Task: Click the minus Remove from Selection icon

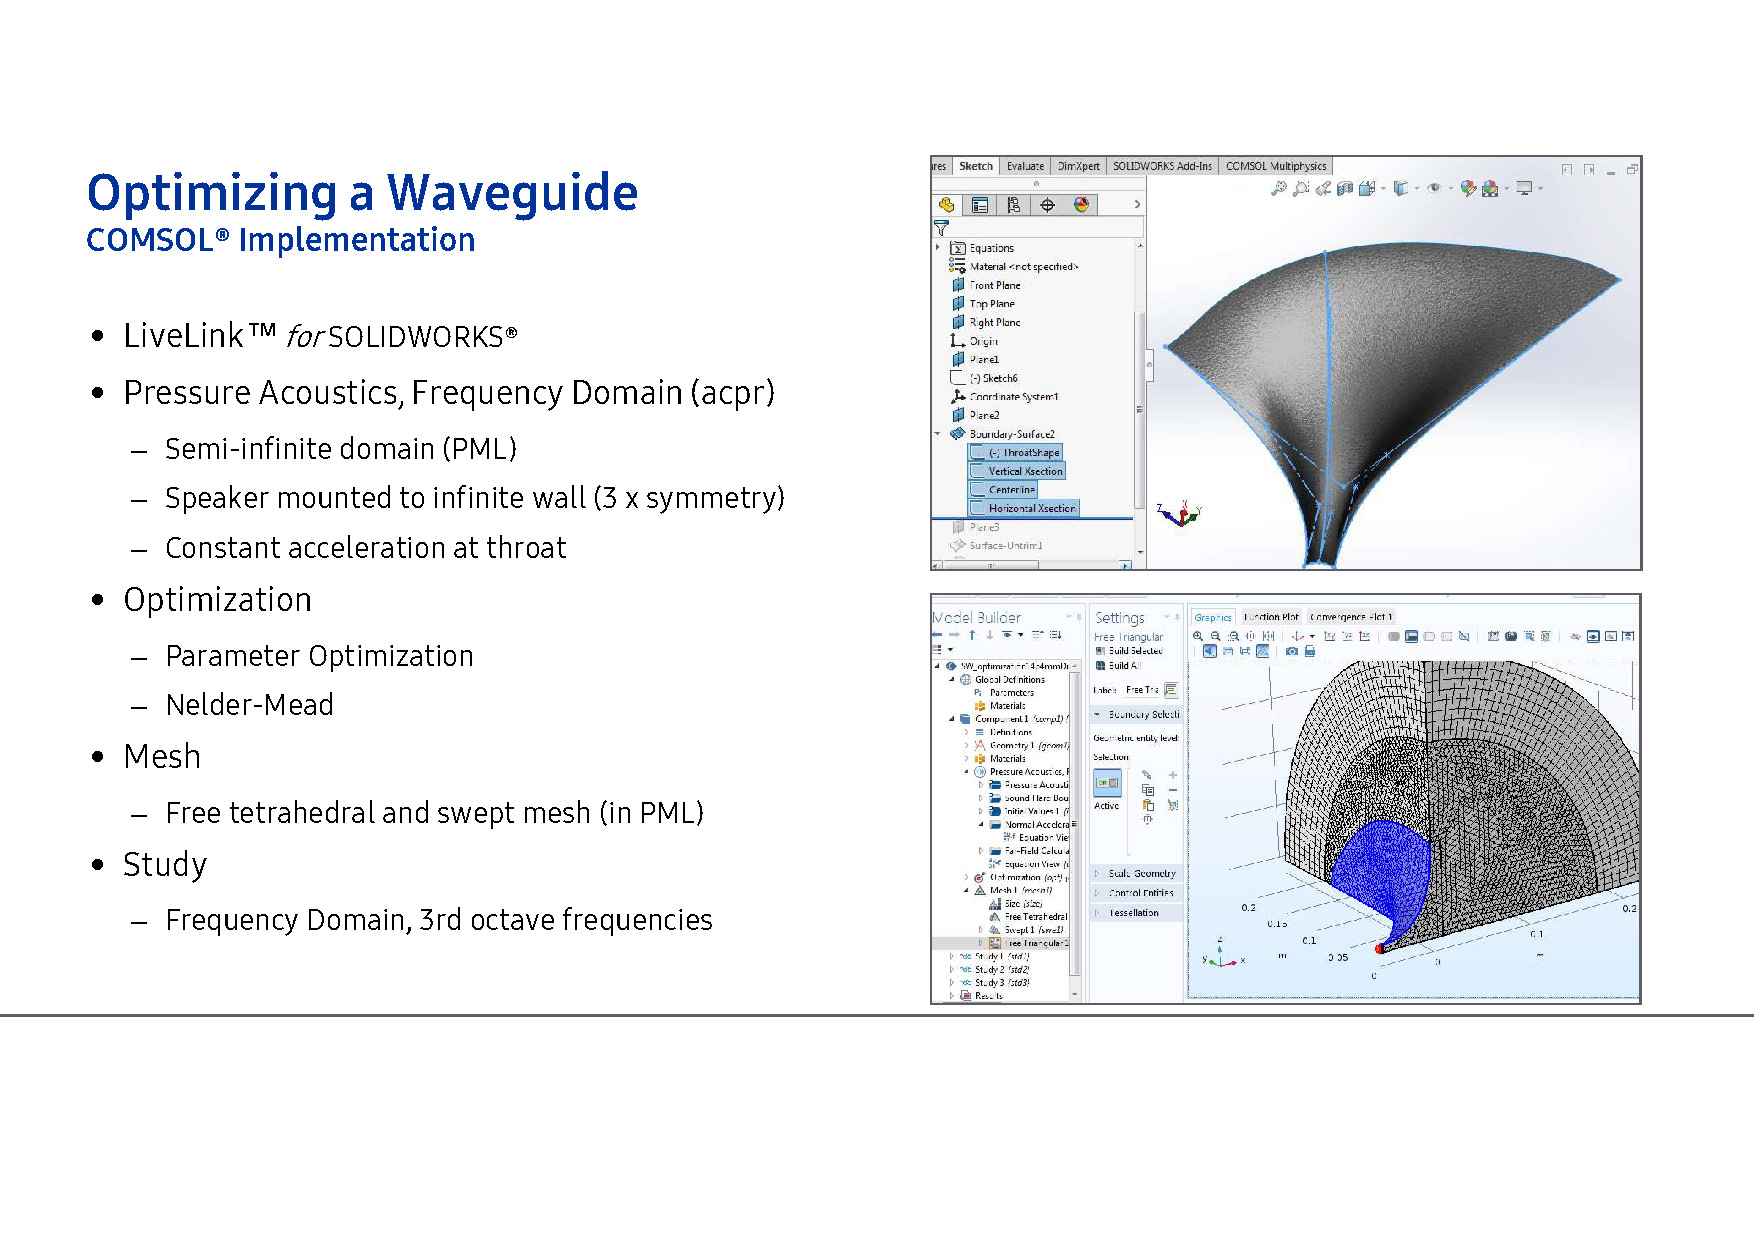Action: 1173,790
